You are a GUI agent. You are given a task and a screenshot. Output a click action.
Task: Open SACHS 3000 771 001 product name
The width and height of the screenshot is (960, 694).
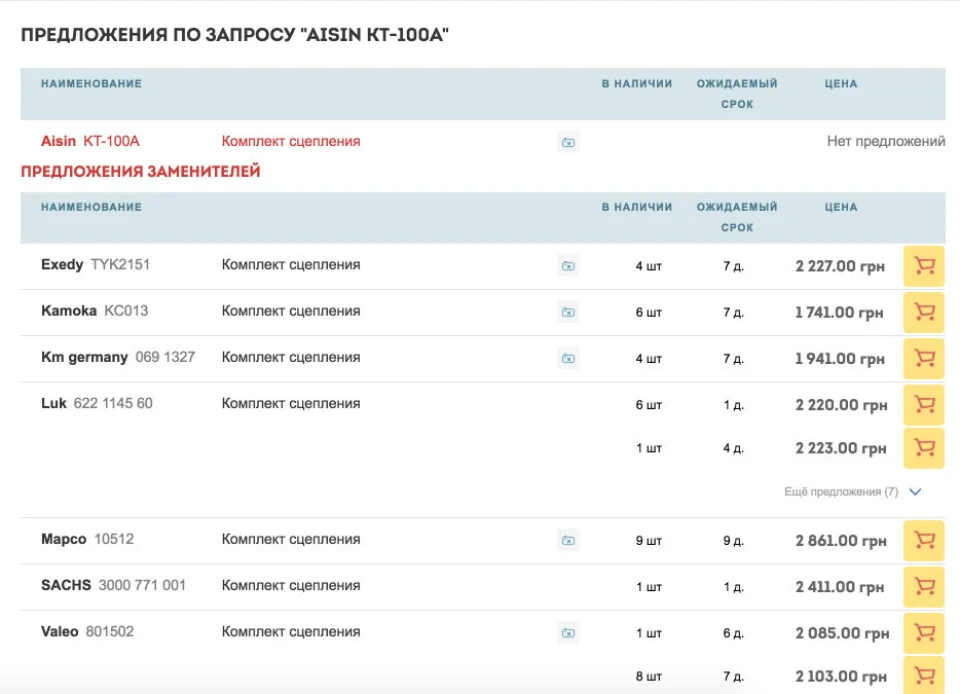click(x=113, y=585)
